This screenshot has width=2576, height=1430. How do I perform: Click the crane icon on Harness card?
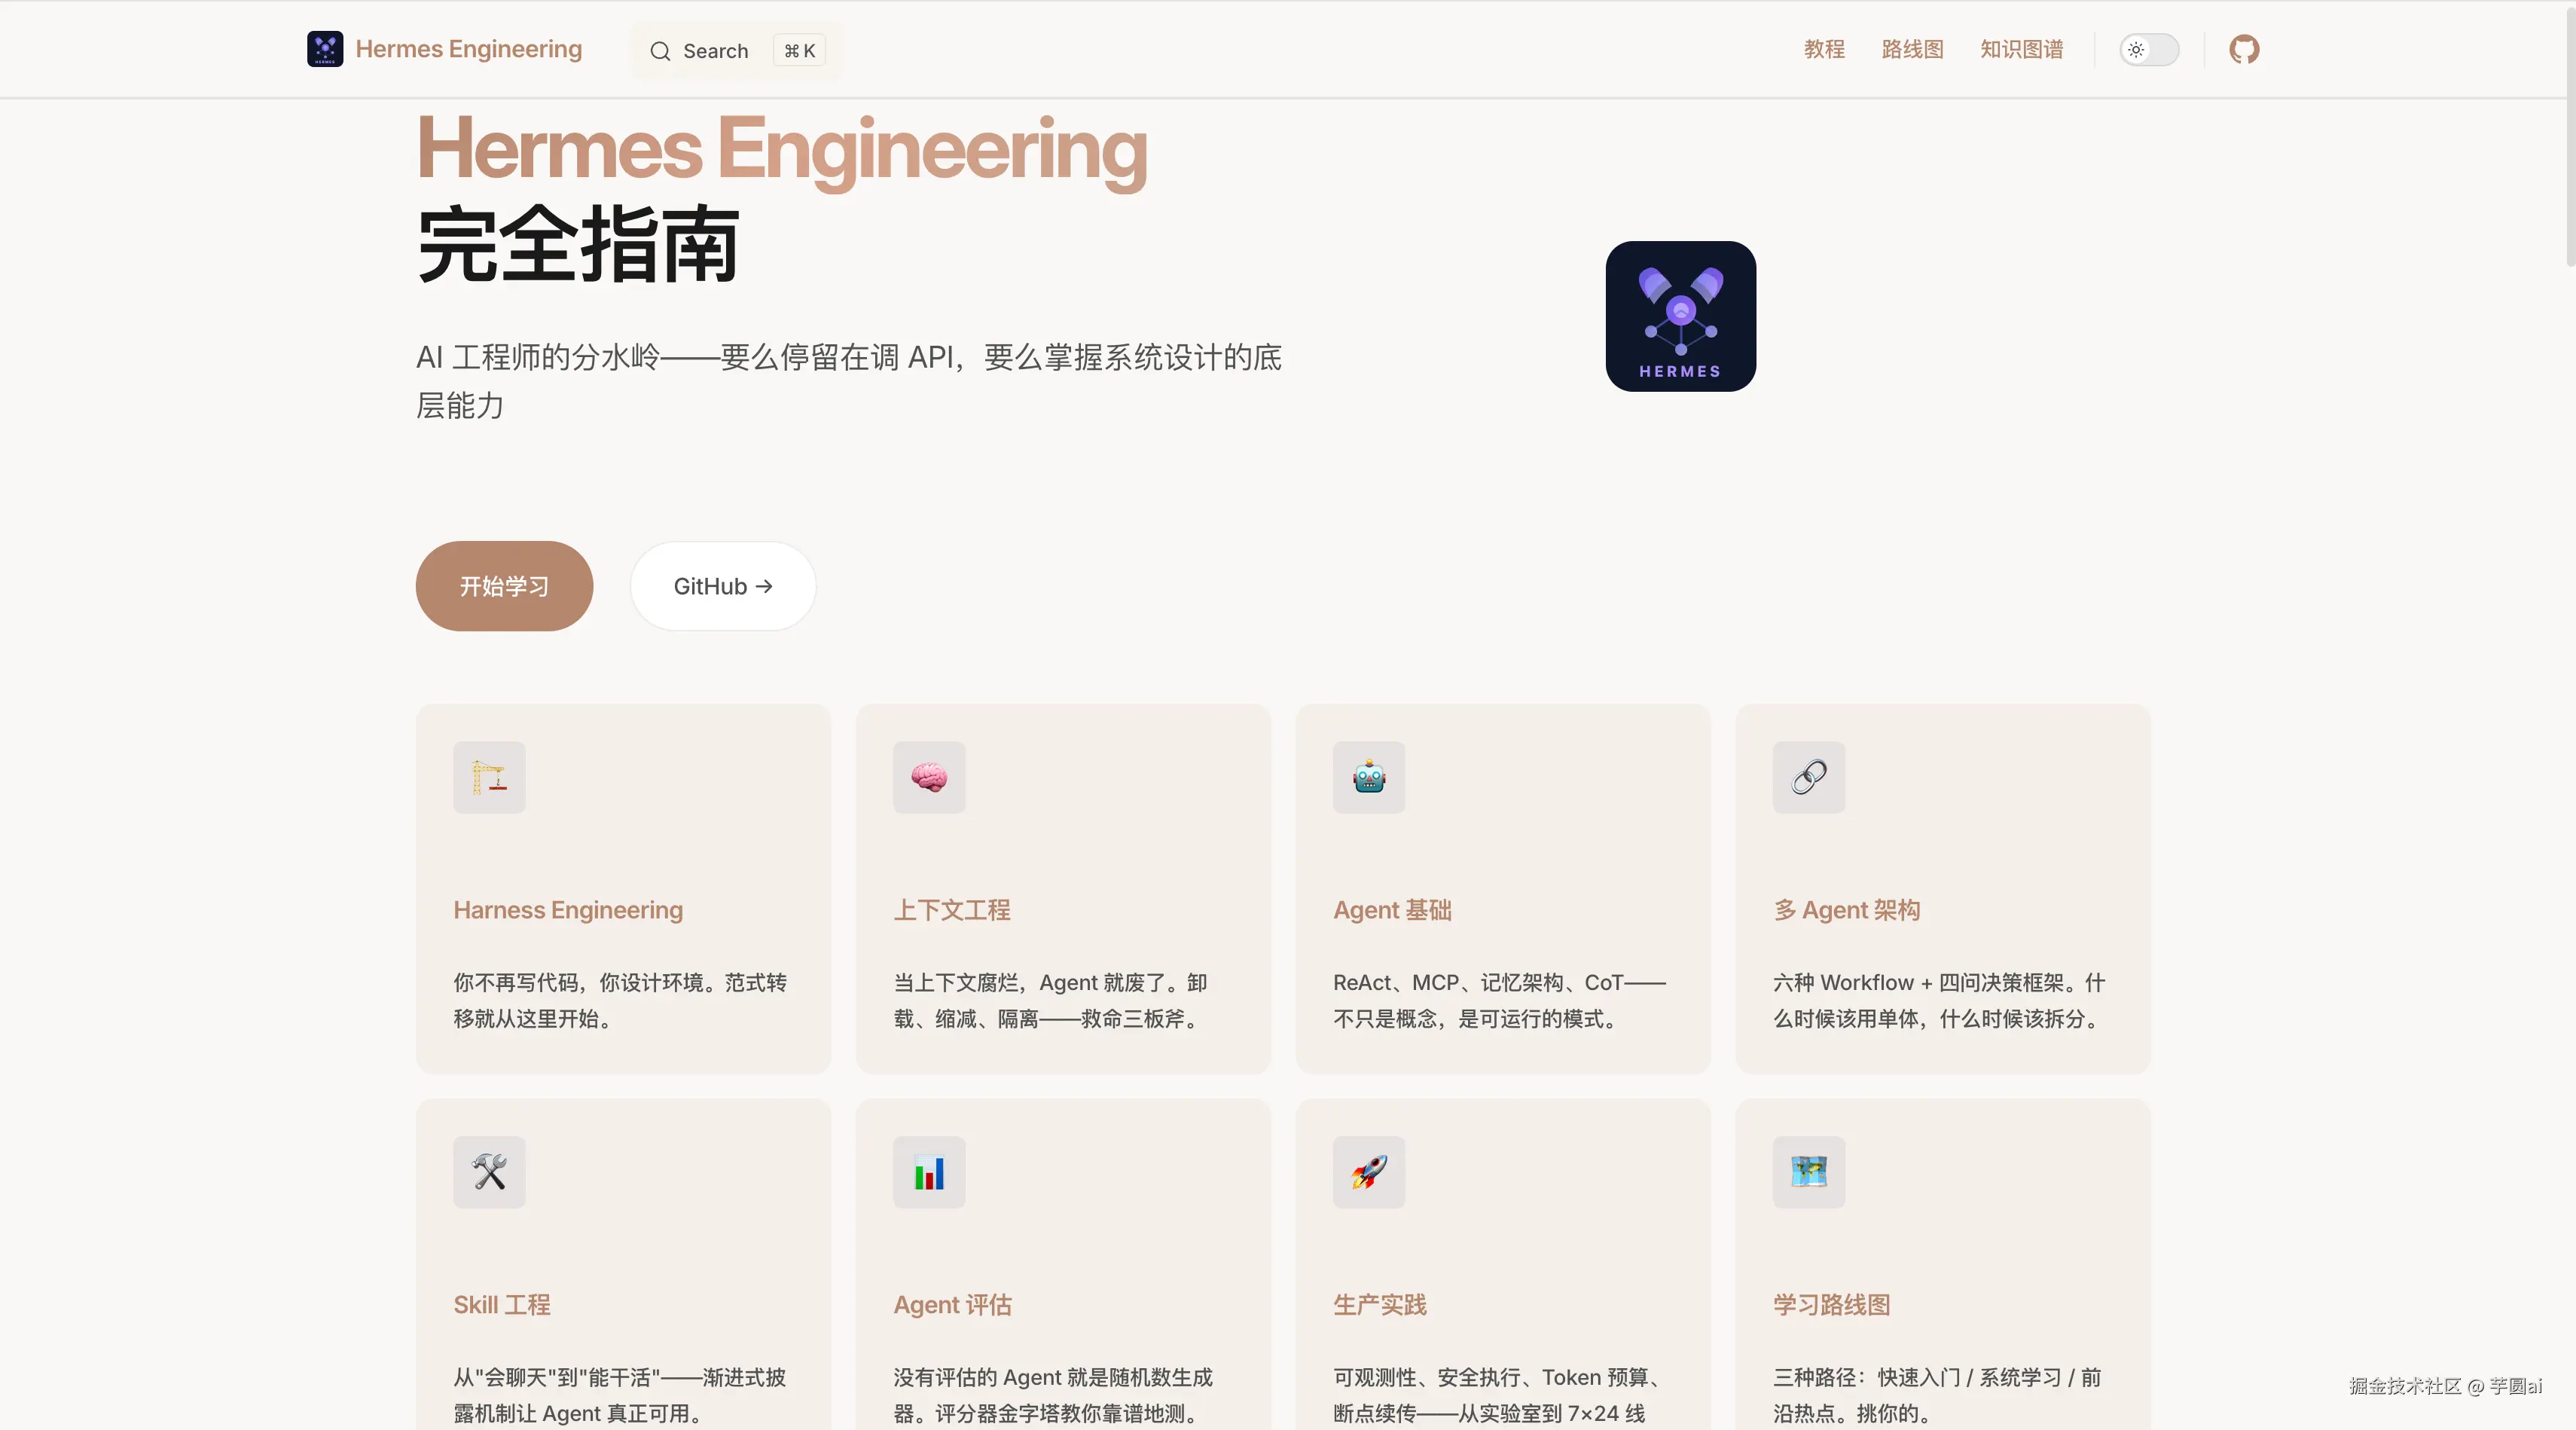pos(489,777)
